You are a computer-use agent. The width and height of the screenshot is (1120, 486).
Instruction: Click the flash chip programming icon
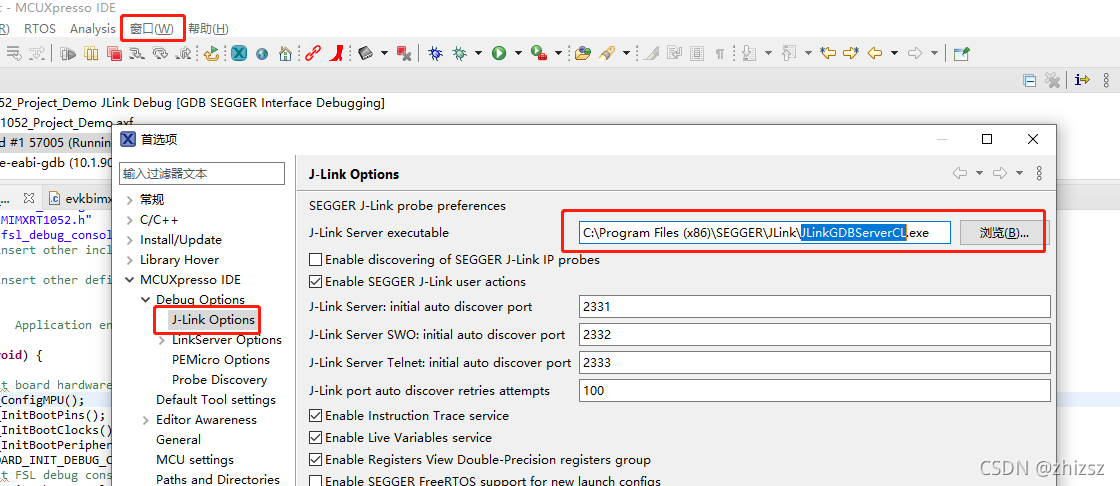tap(365, 53)
